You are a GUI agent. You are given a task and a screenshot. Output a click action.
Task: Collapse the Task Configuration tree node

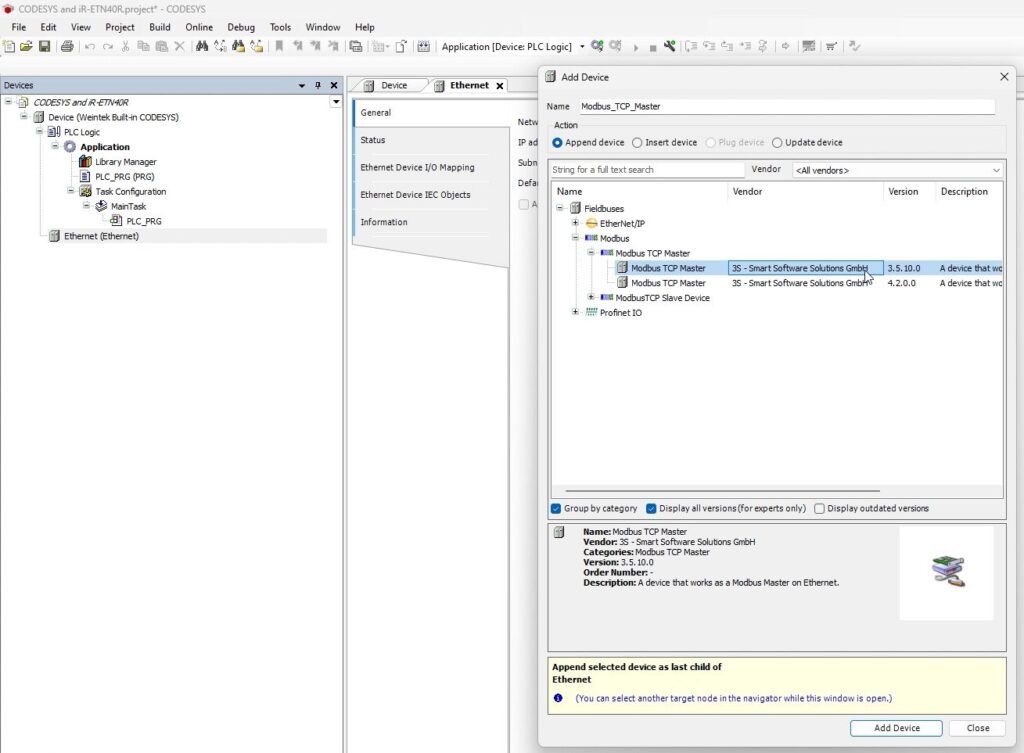71,191
